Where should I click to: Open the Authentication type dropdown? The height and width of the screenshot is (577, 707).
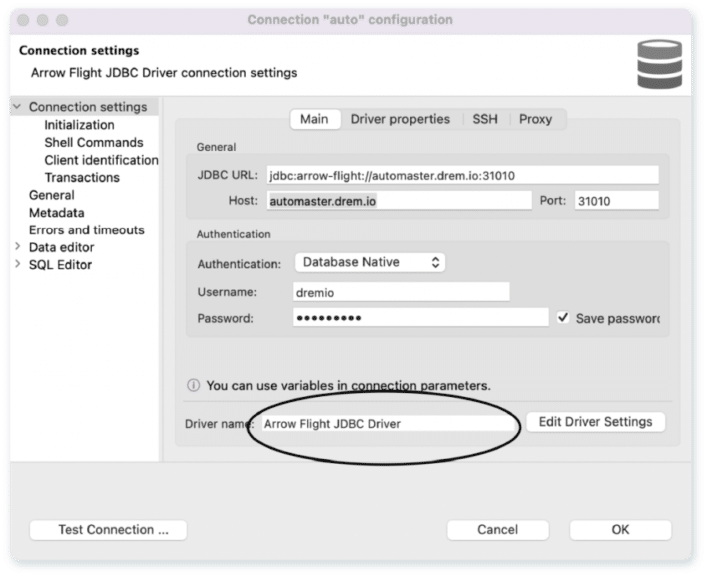(370, 262)
